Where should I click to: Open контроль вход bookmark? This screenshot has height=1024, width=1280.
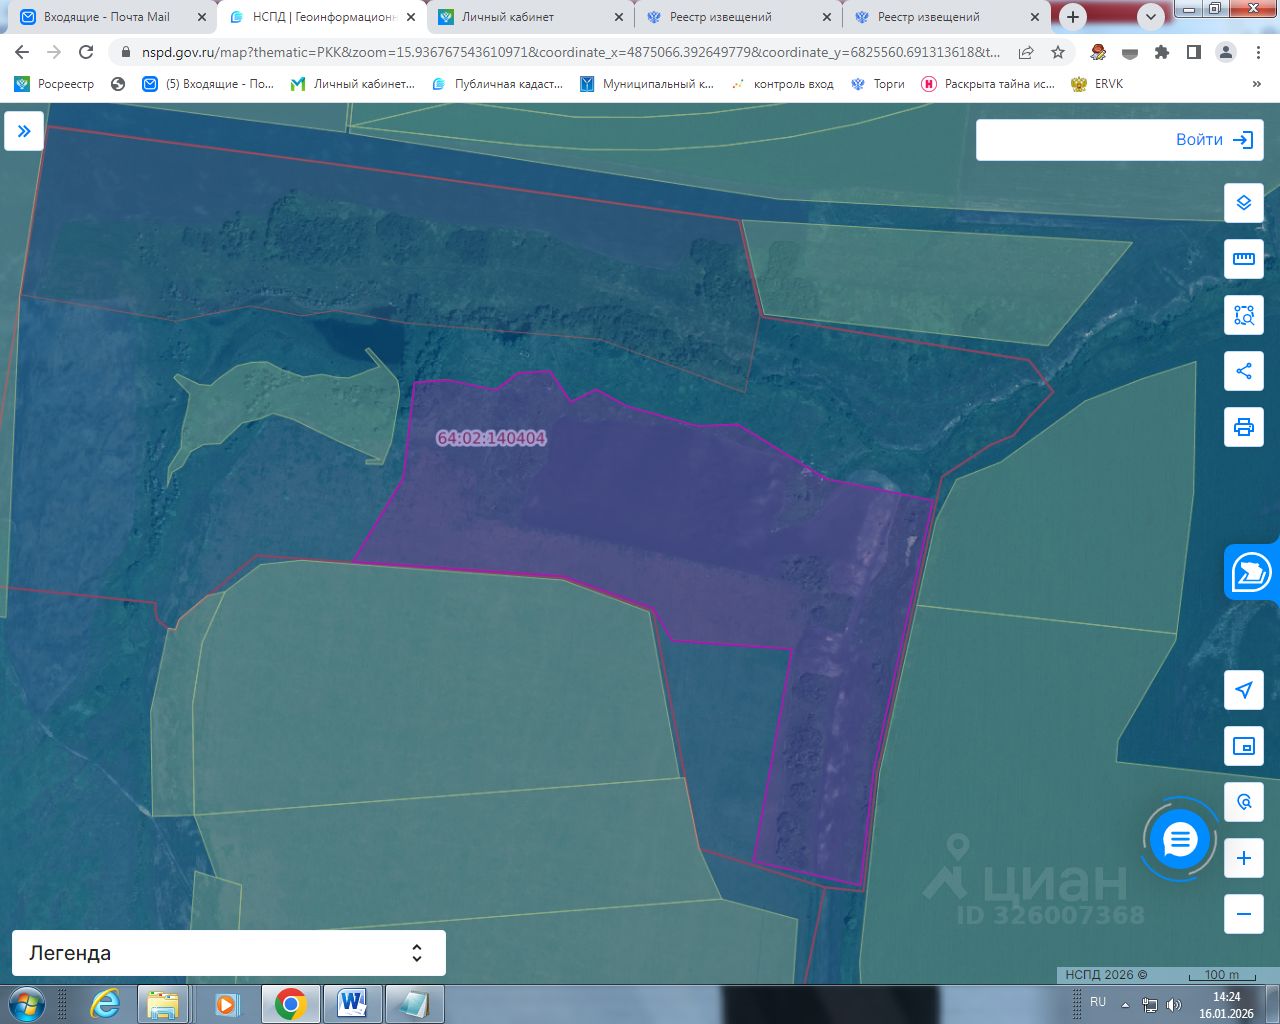click(x=782, y=84)
